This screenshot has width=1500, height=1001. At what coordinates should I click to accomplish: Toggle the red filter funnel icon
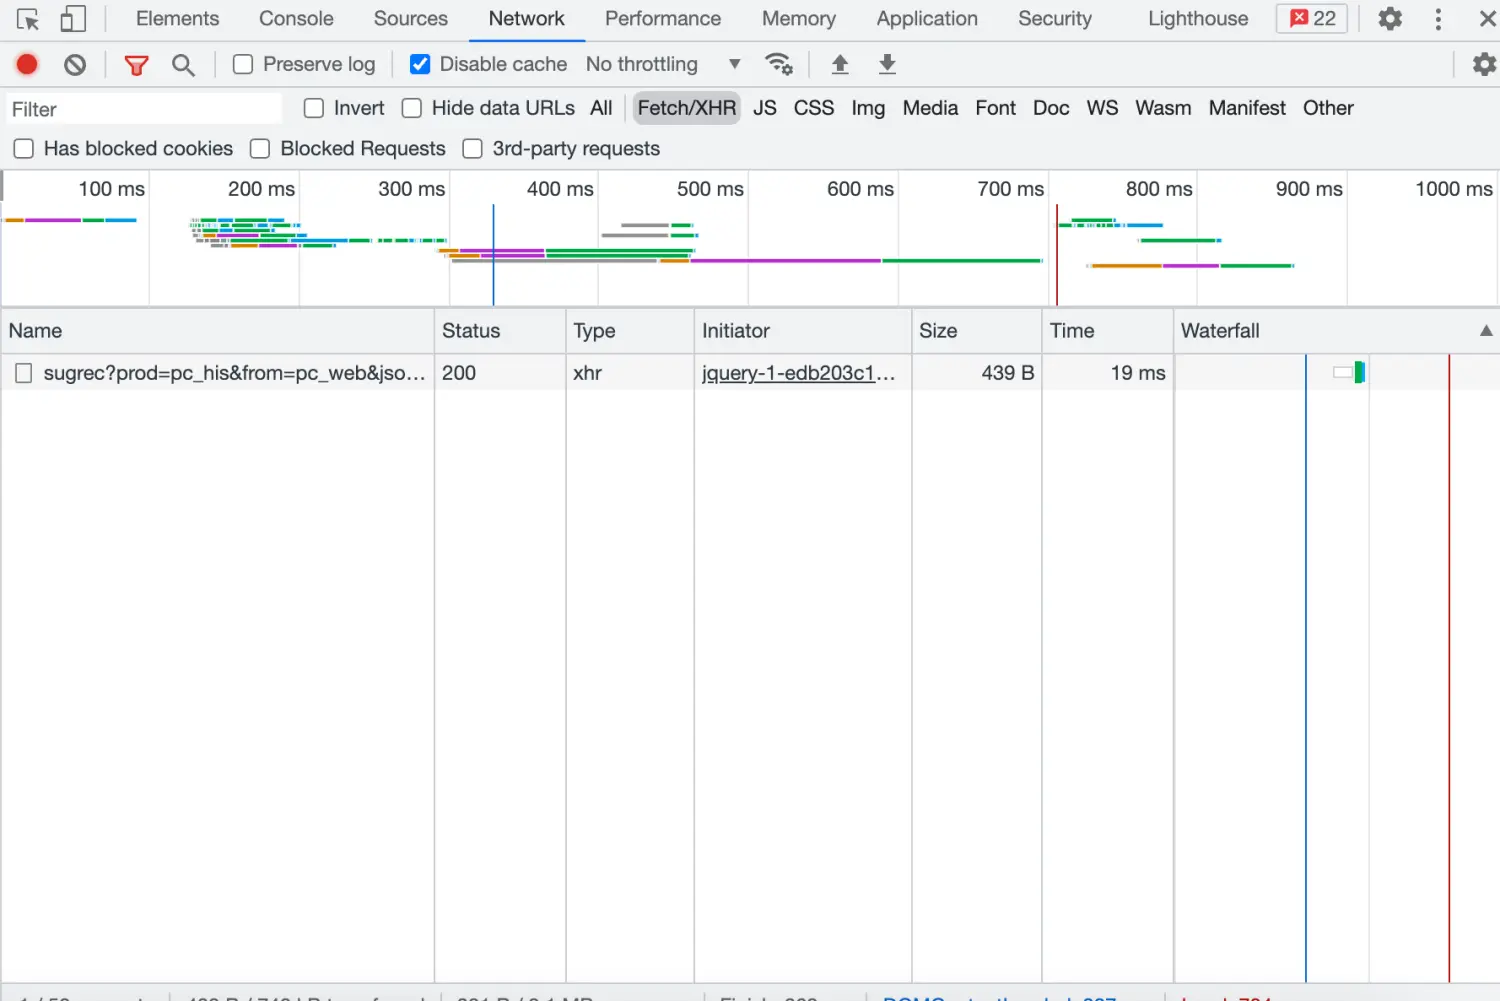(x=136, y=66)
